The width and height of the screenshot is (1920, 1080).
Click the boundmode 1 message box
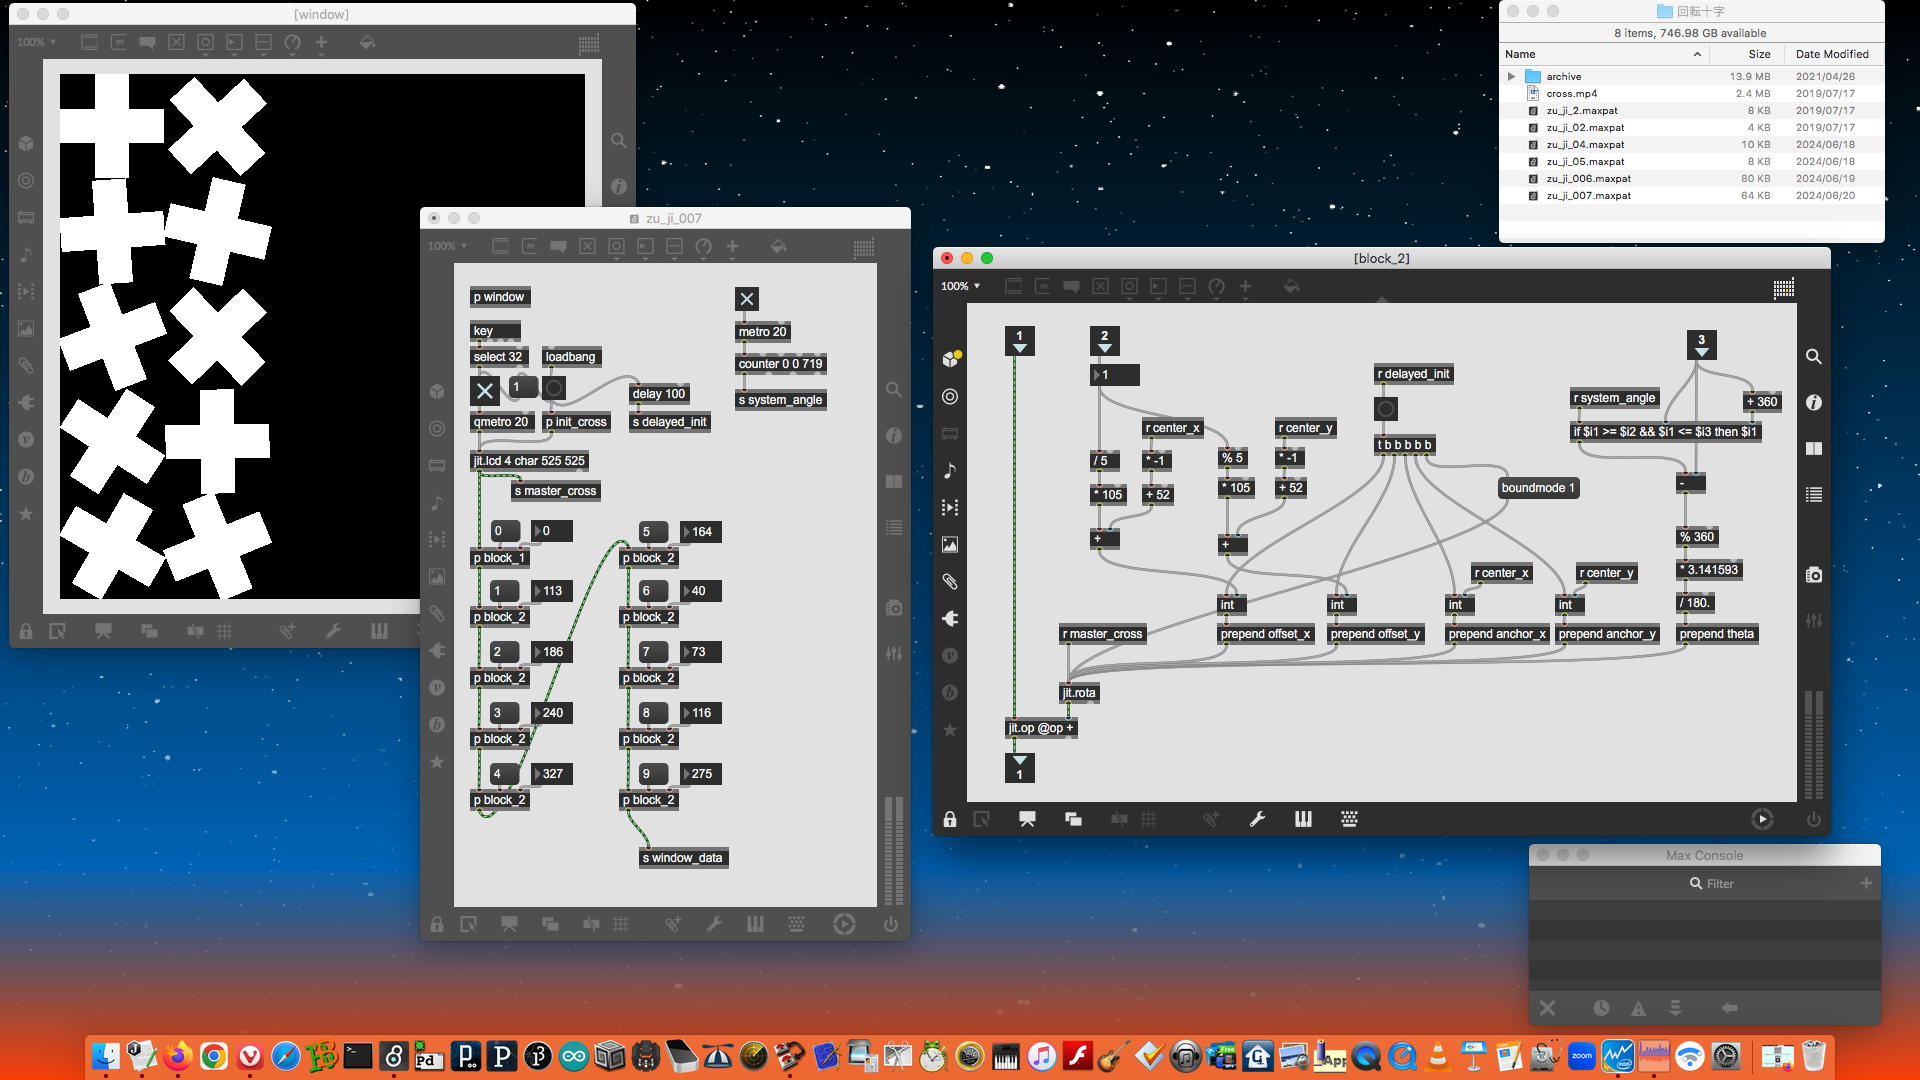[1537, 488]
